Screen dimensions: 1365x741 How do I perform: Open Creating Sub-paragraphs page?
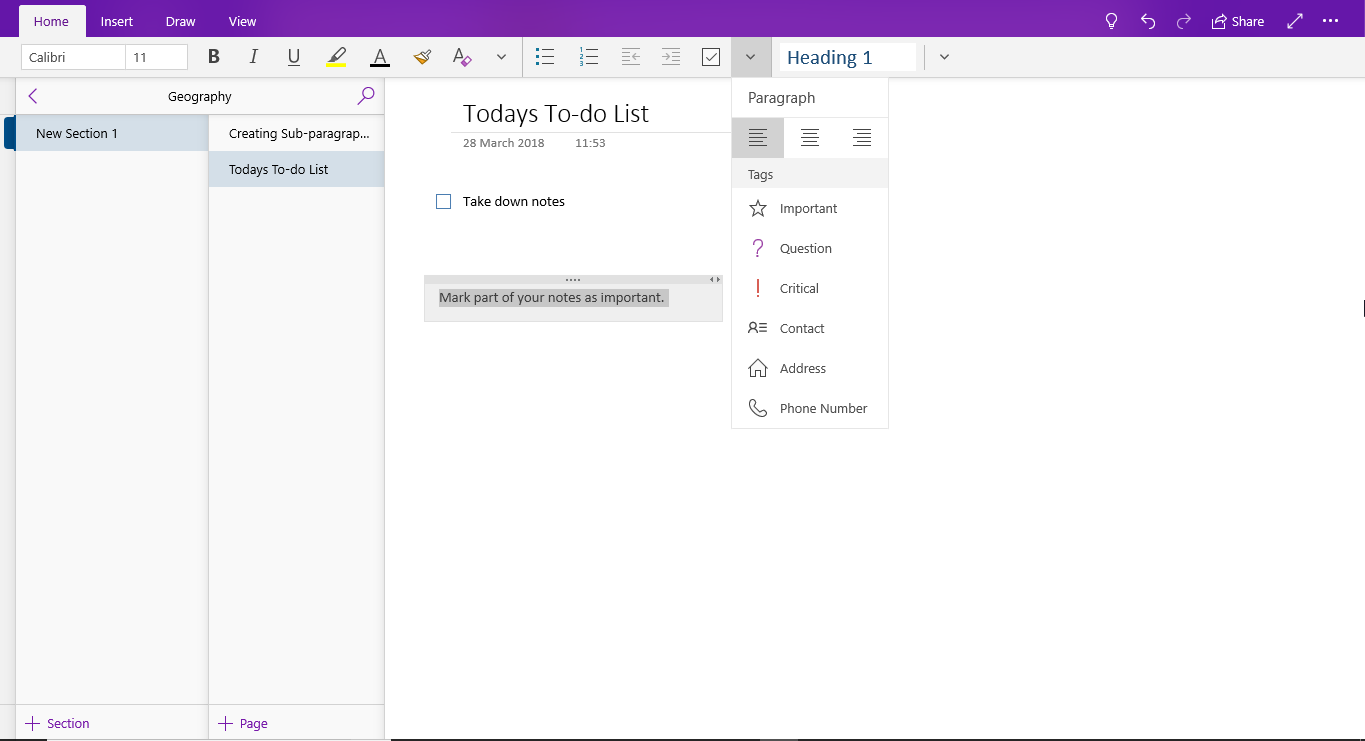pos(296,133)
